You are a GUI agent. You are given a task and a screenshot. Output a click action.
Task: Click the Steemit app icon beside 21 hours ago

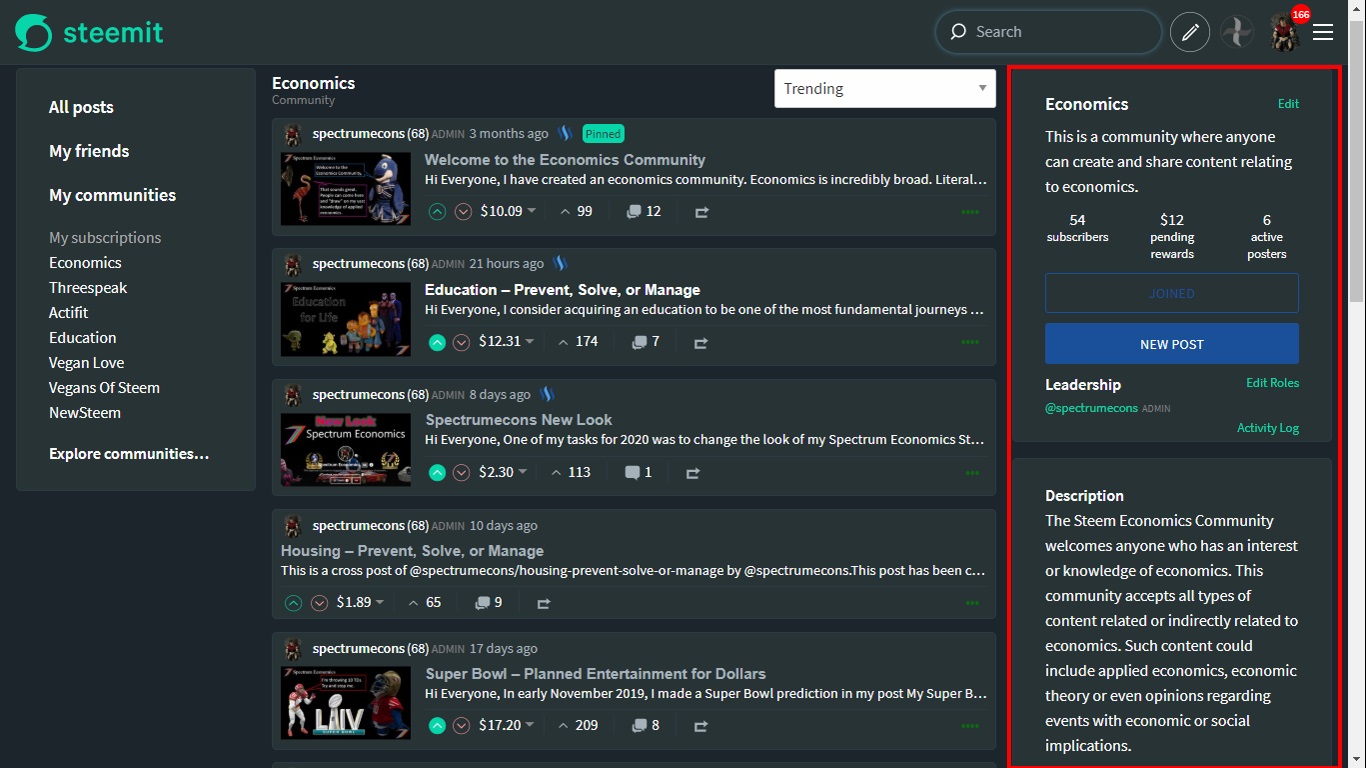(560, 263)
